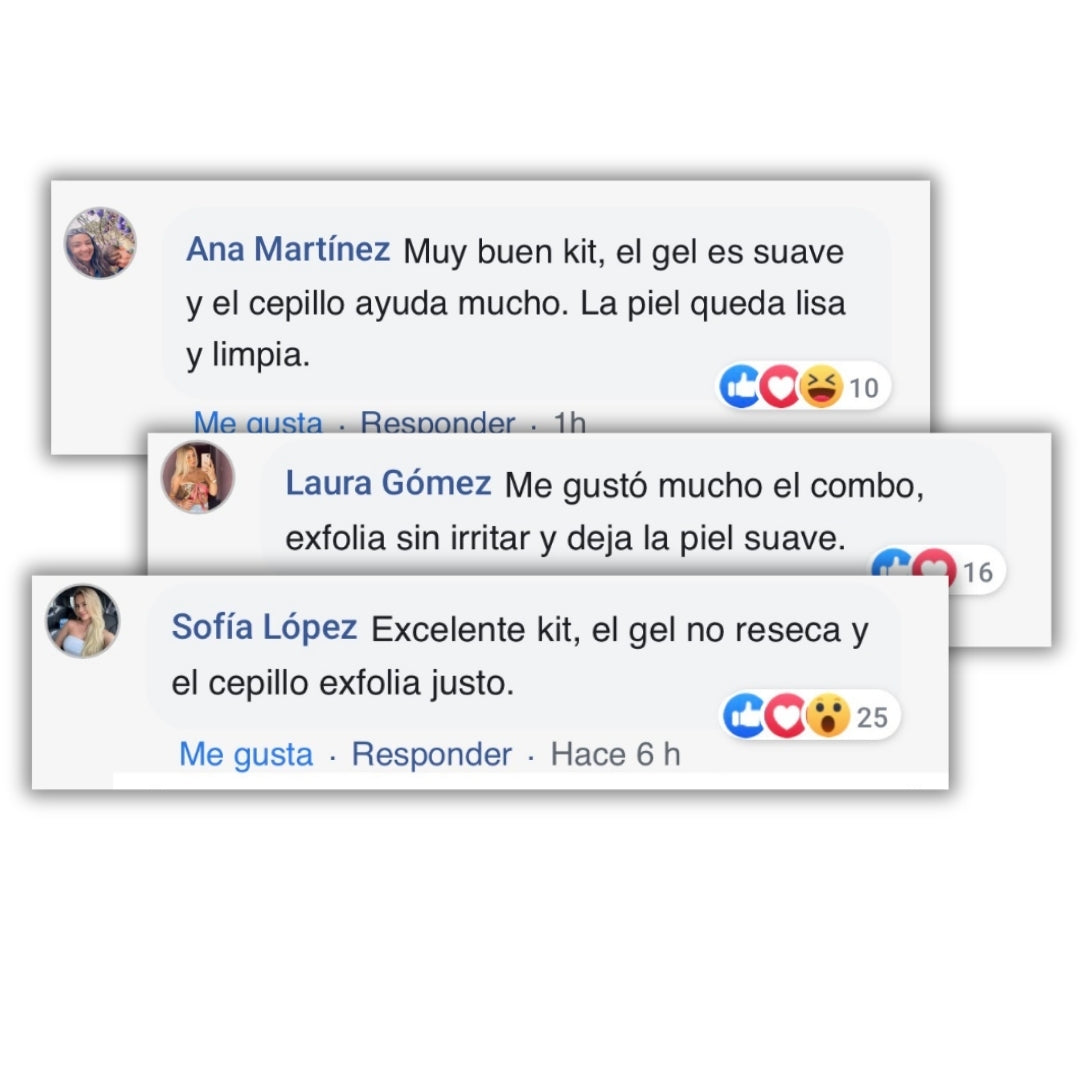1080x1080 pixels.
Task: Open Ana Martínez's profile picture
Action: [x=101, y=243]
